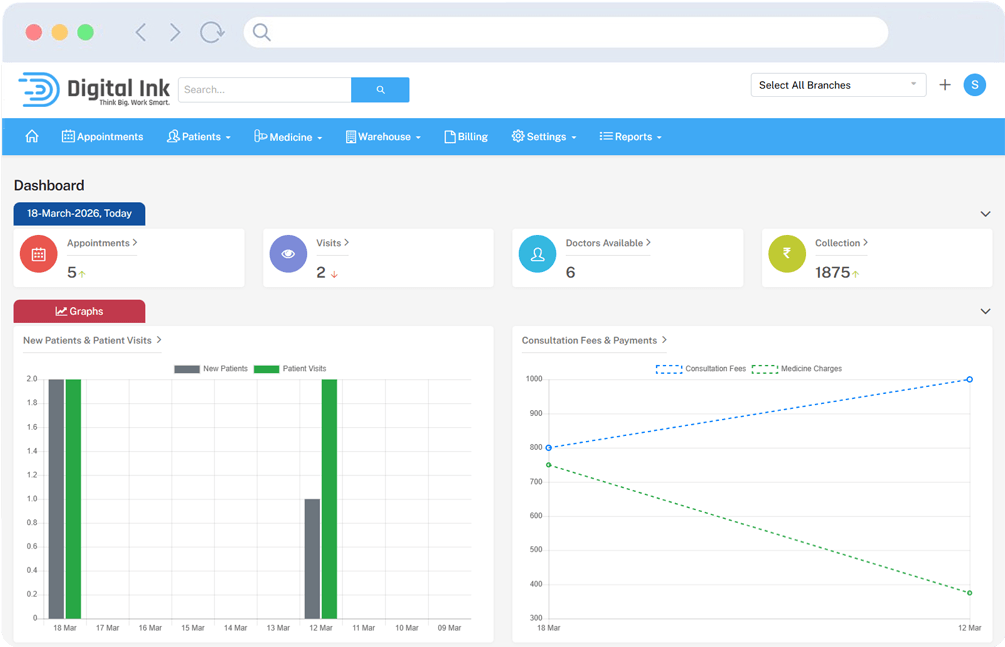Open New Patients & Patient Visits link

(x=92, y=340)
